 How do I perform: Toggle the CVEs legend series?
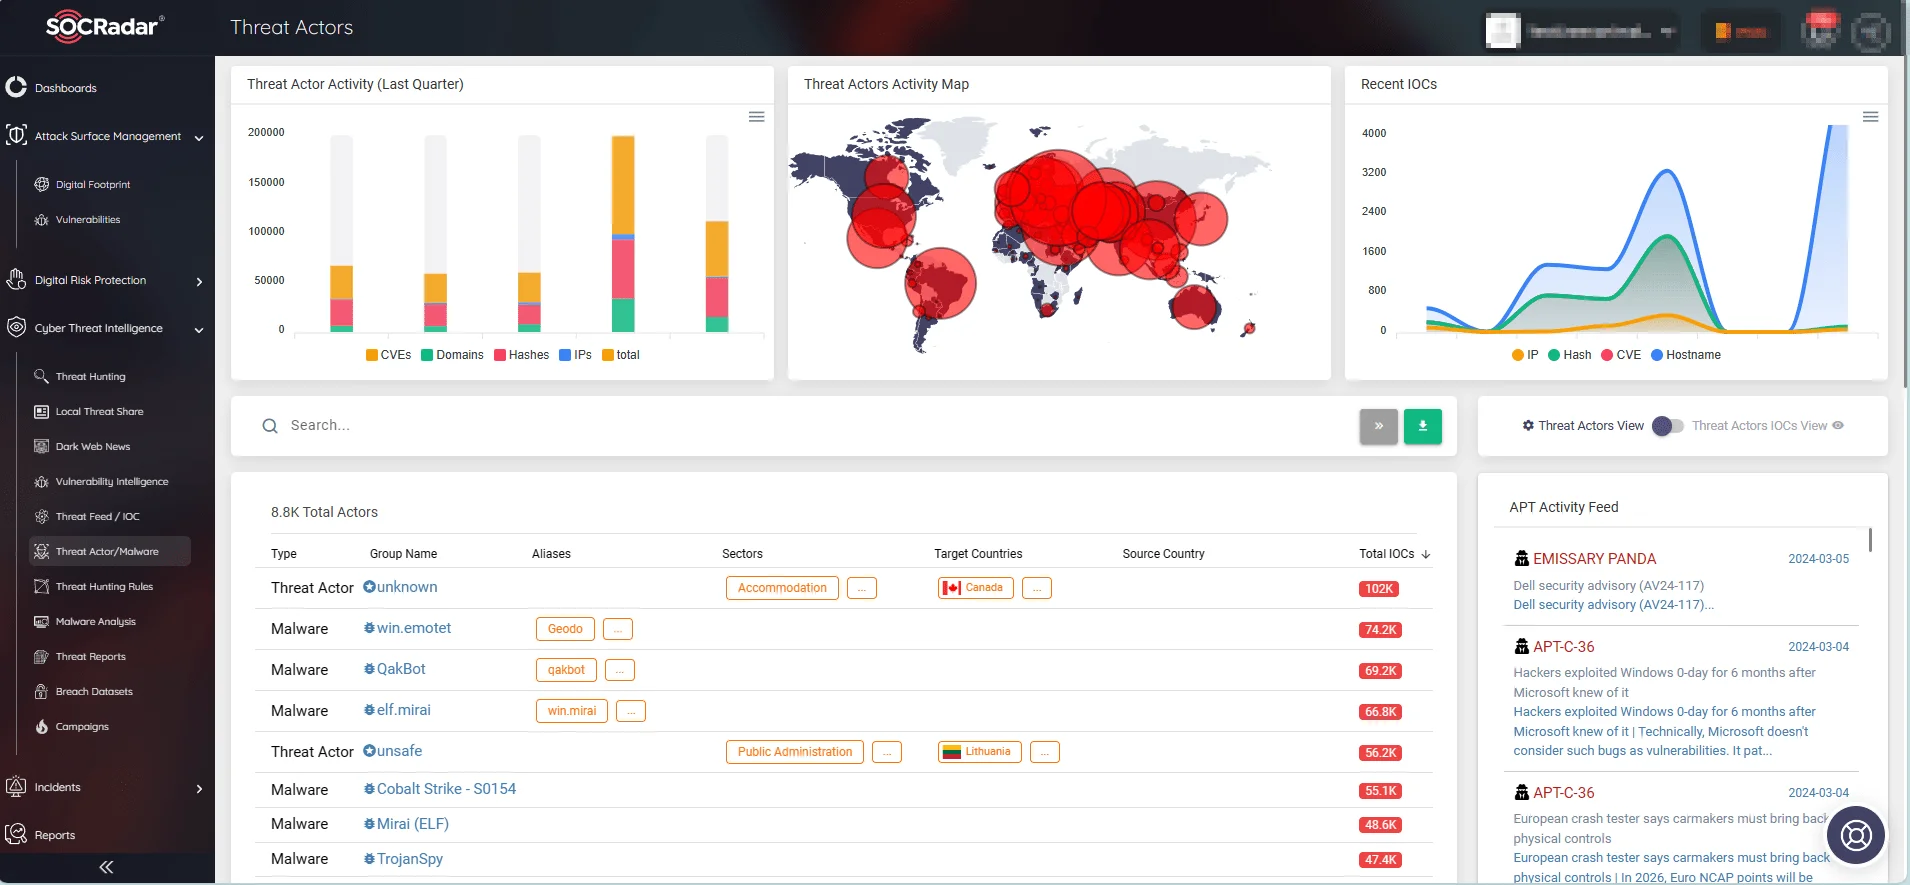(389, 355)
